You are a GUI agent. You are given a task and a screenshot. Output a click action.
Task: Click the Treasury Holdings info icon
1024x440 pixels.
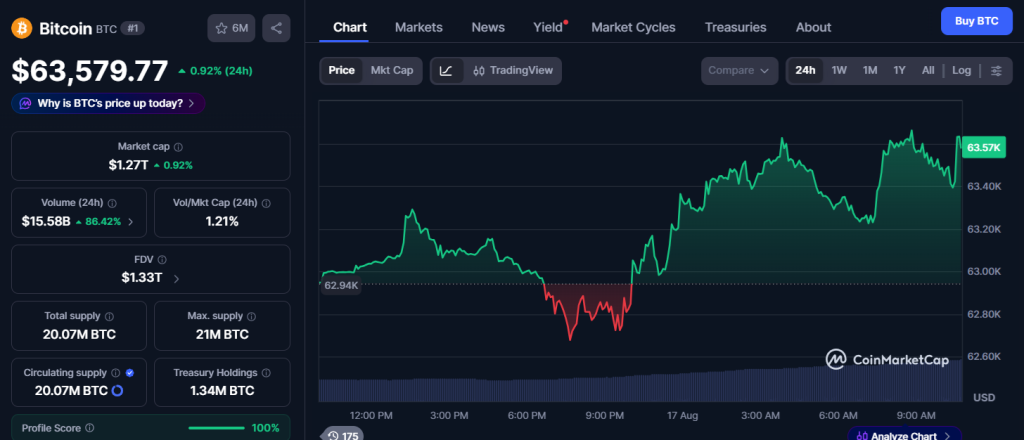[x=266, y=373]
